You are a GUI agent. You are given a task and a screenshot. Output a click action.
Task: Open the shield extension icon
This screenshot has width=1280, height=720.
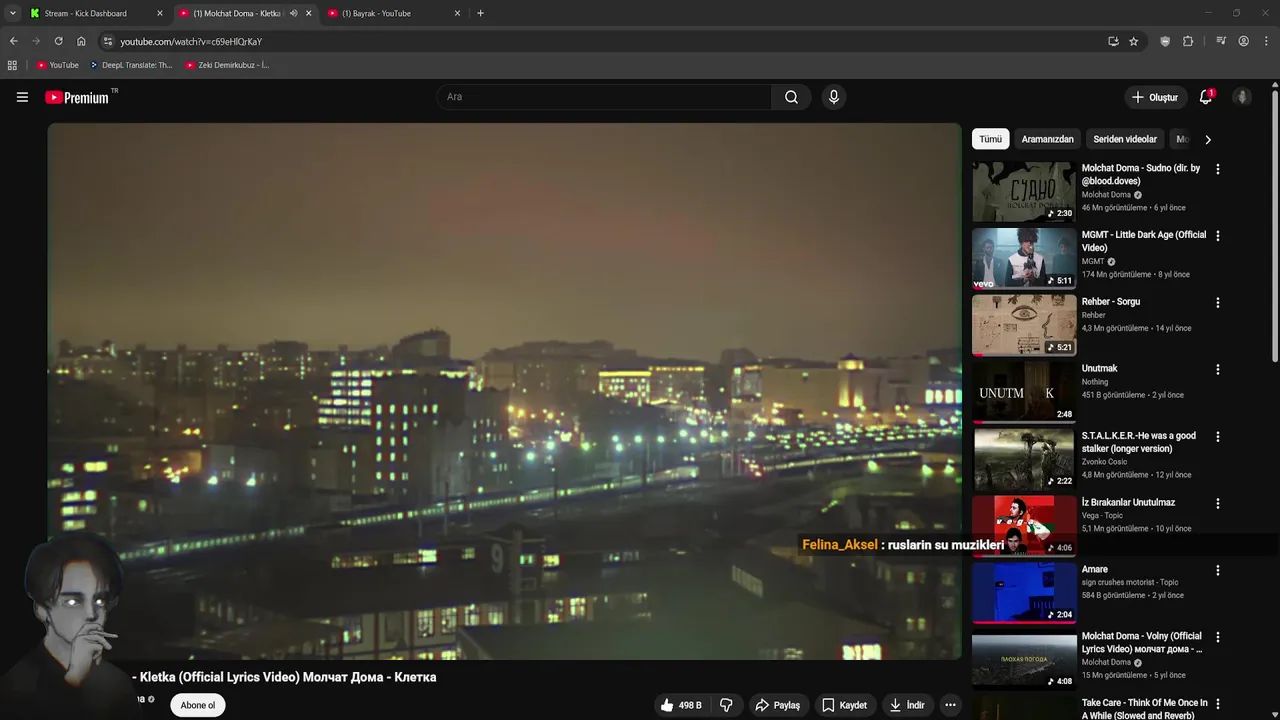(1165, 41)
